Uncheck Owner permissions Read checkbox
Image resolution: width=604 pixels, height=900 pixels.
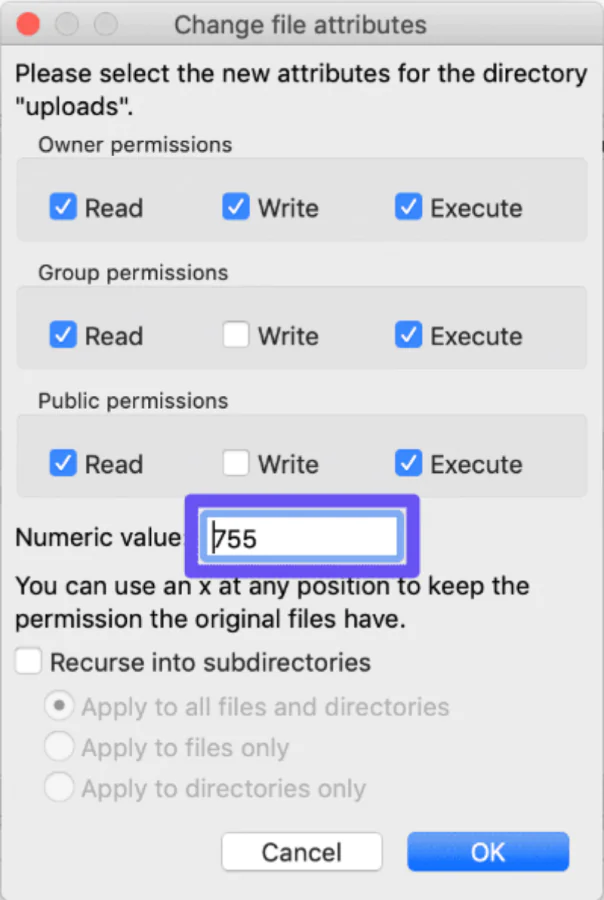63,207
